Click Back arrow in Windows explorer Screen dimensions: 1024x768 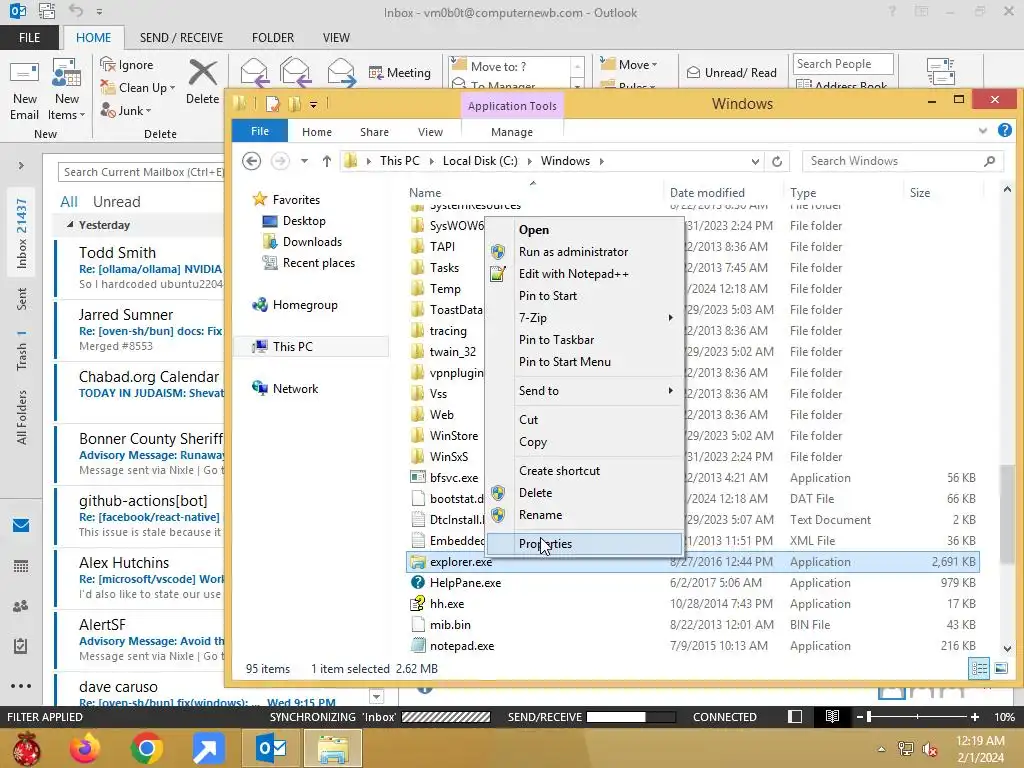(x=251, y=161)
